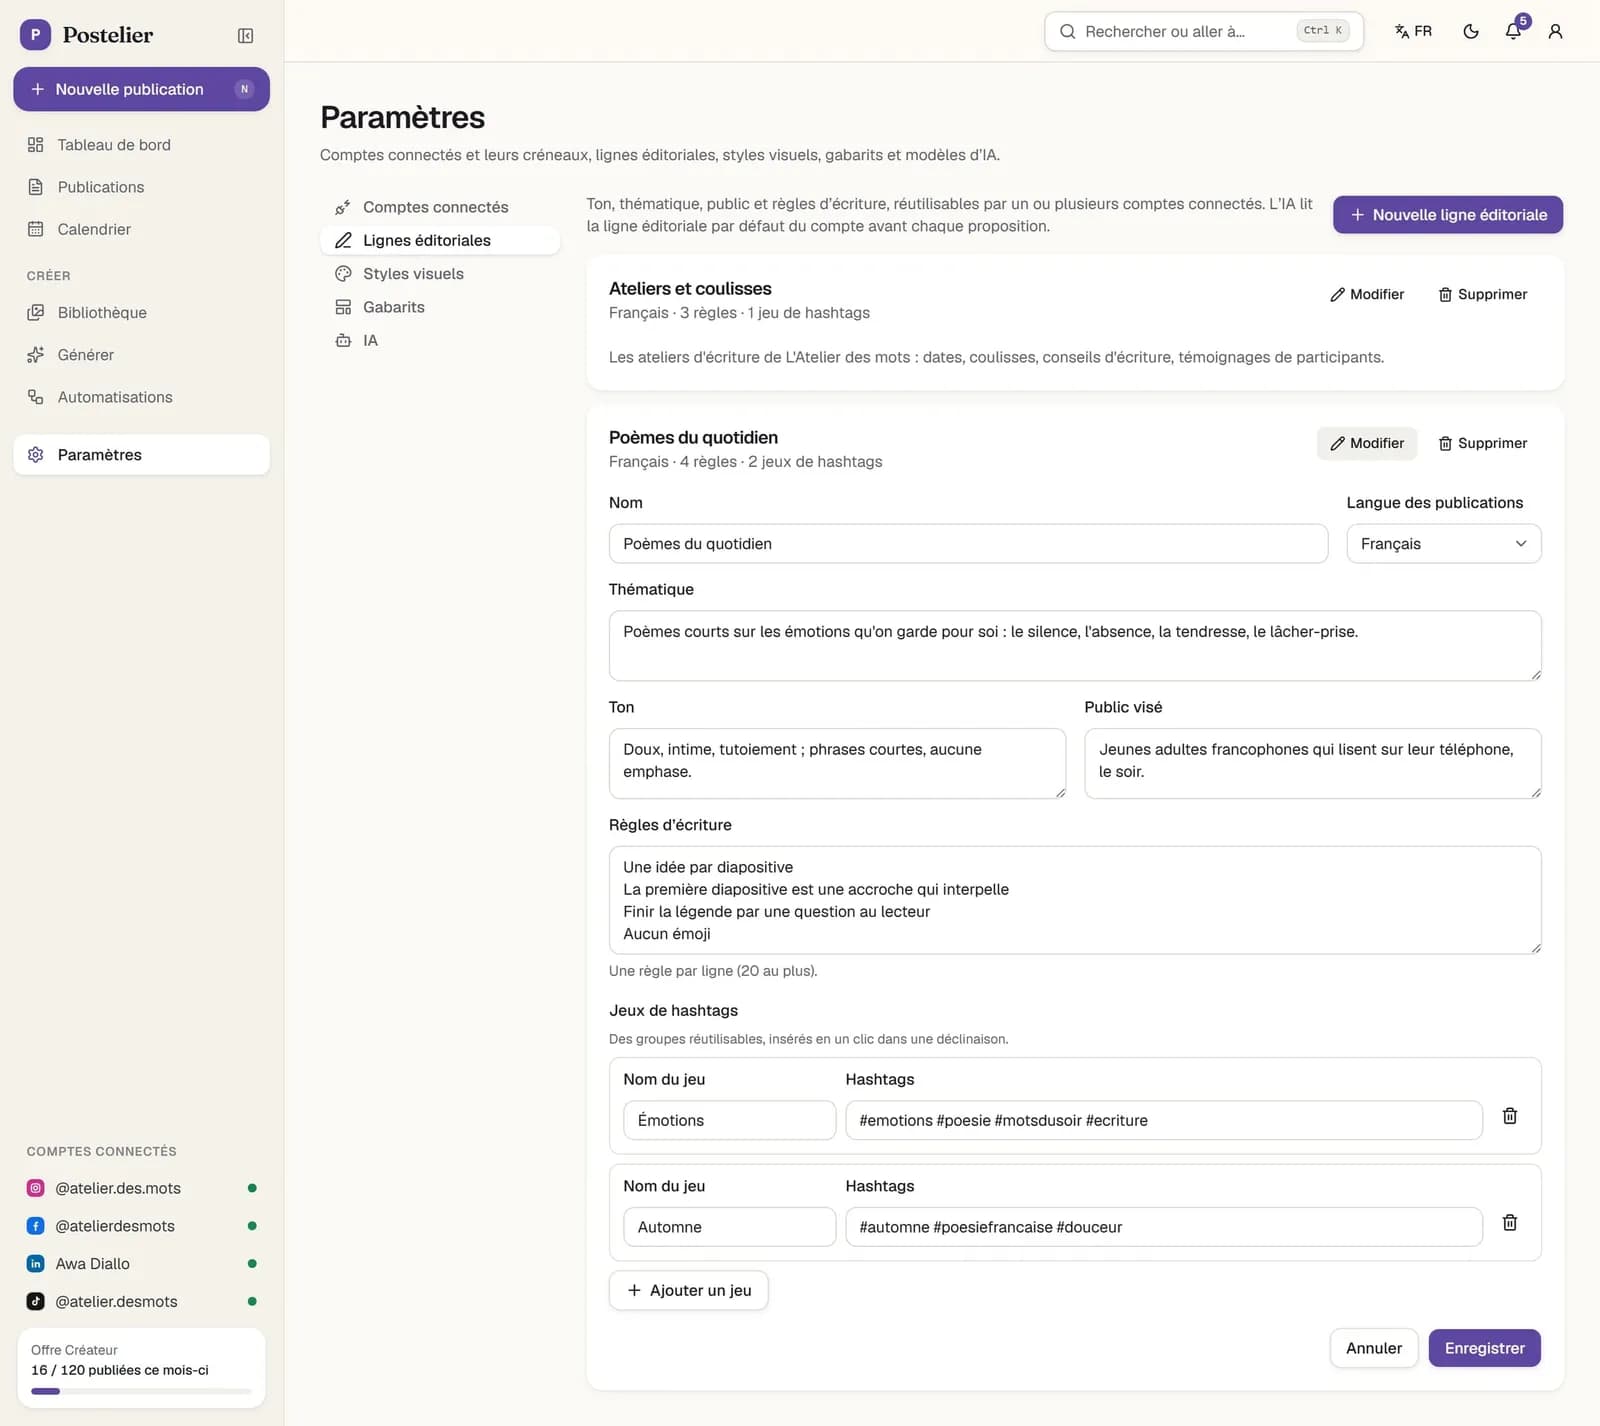Click the Règles d'écriture text area

coord(1075,900)
